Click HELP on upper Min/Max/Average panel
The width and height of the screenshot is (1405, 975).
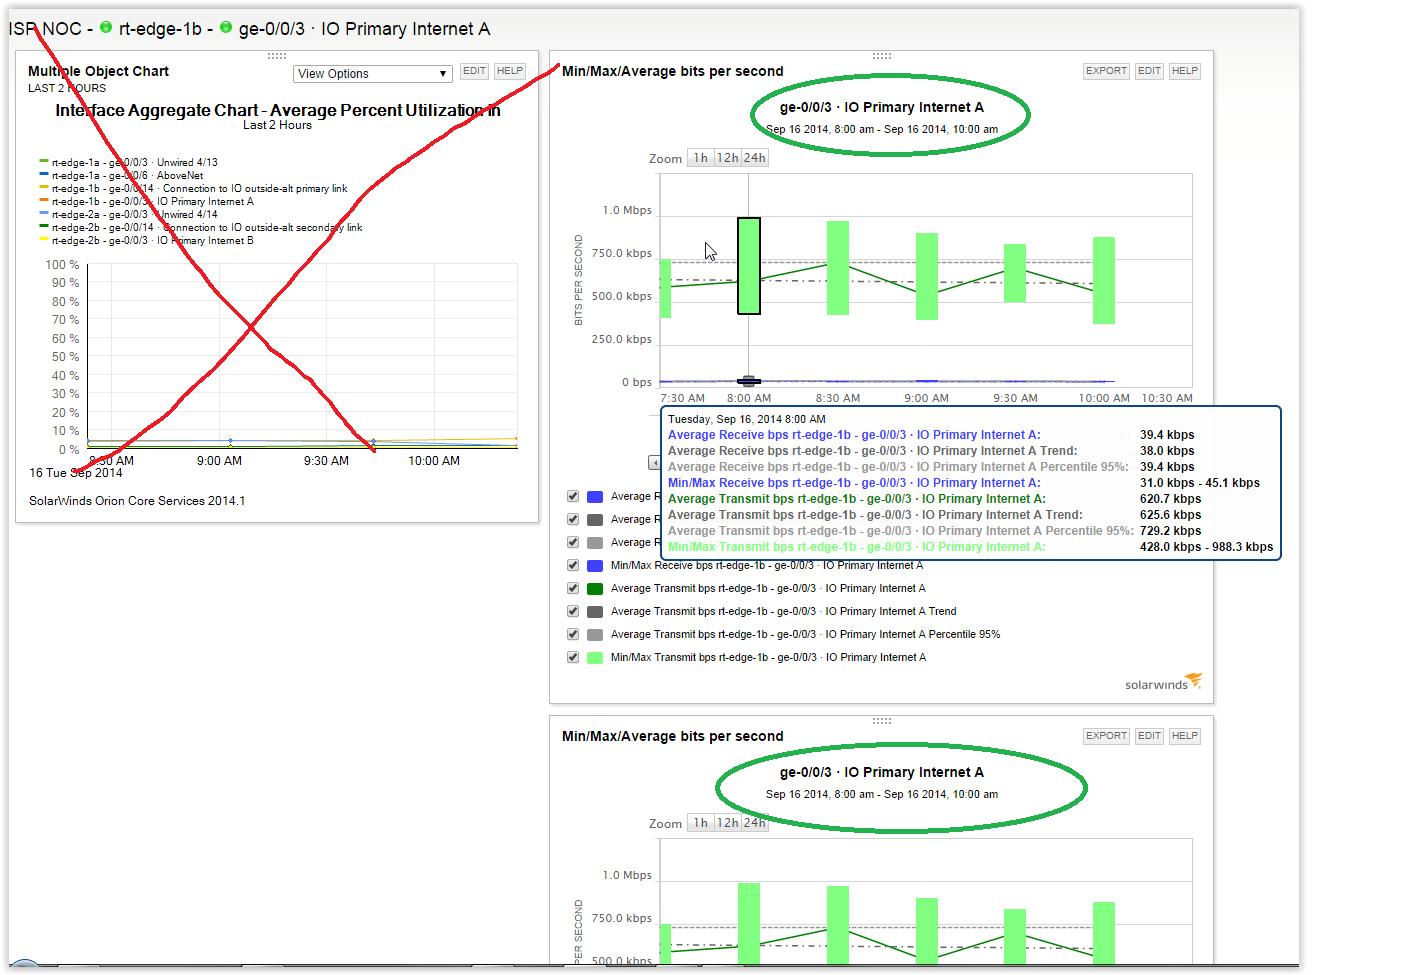tap(1185, 71)
